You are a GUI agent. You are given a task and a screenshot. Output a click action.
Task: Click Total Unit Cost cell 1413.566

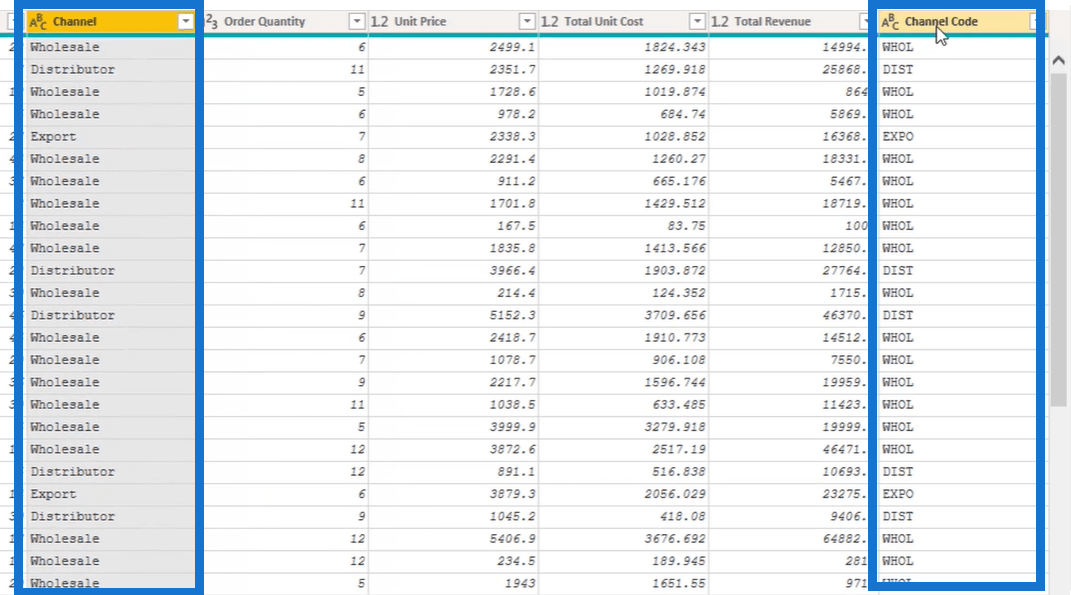624,248
